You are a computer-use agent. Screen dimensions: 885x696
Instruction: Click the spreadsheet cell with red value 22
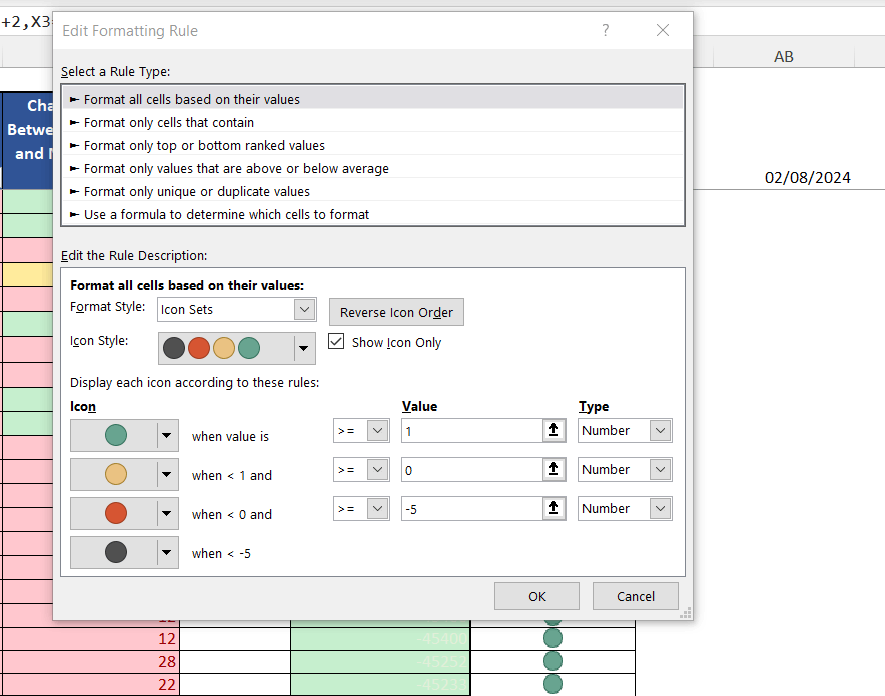click(x=91, y=684)
